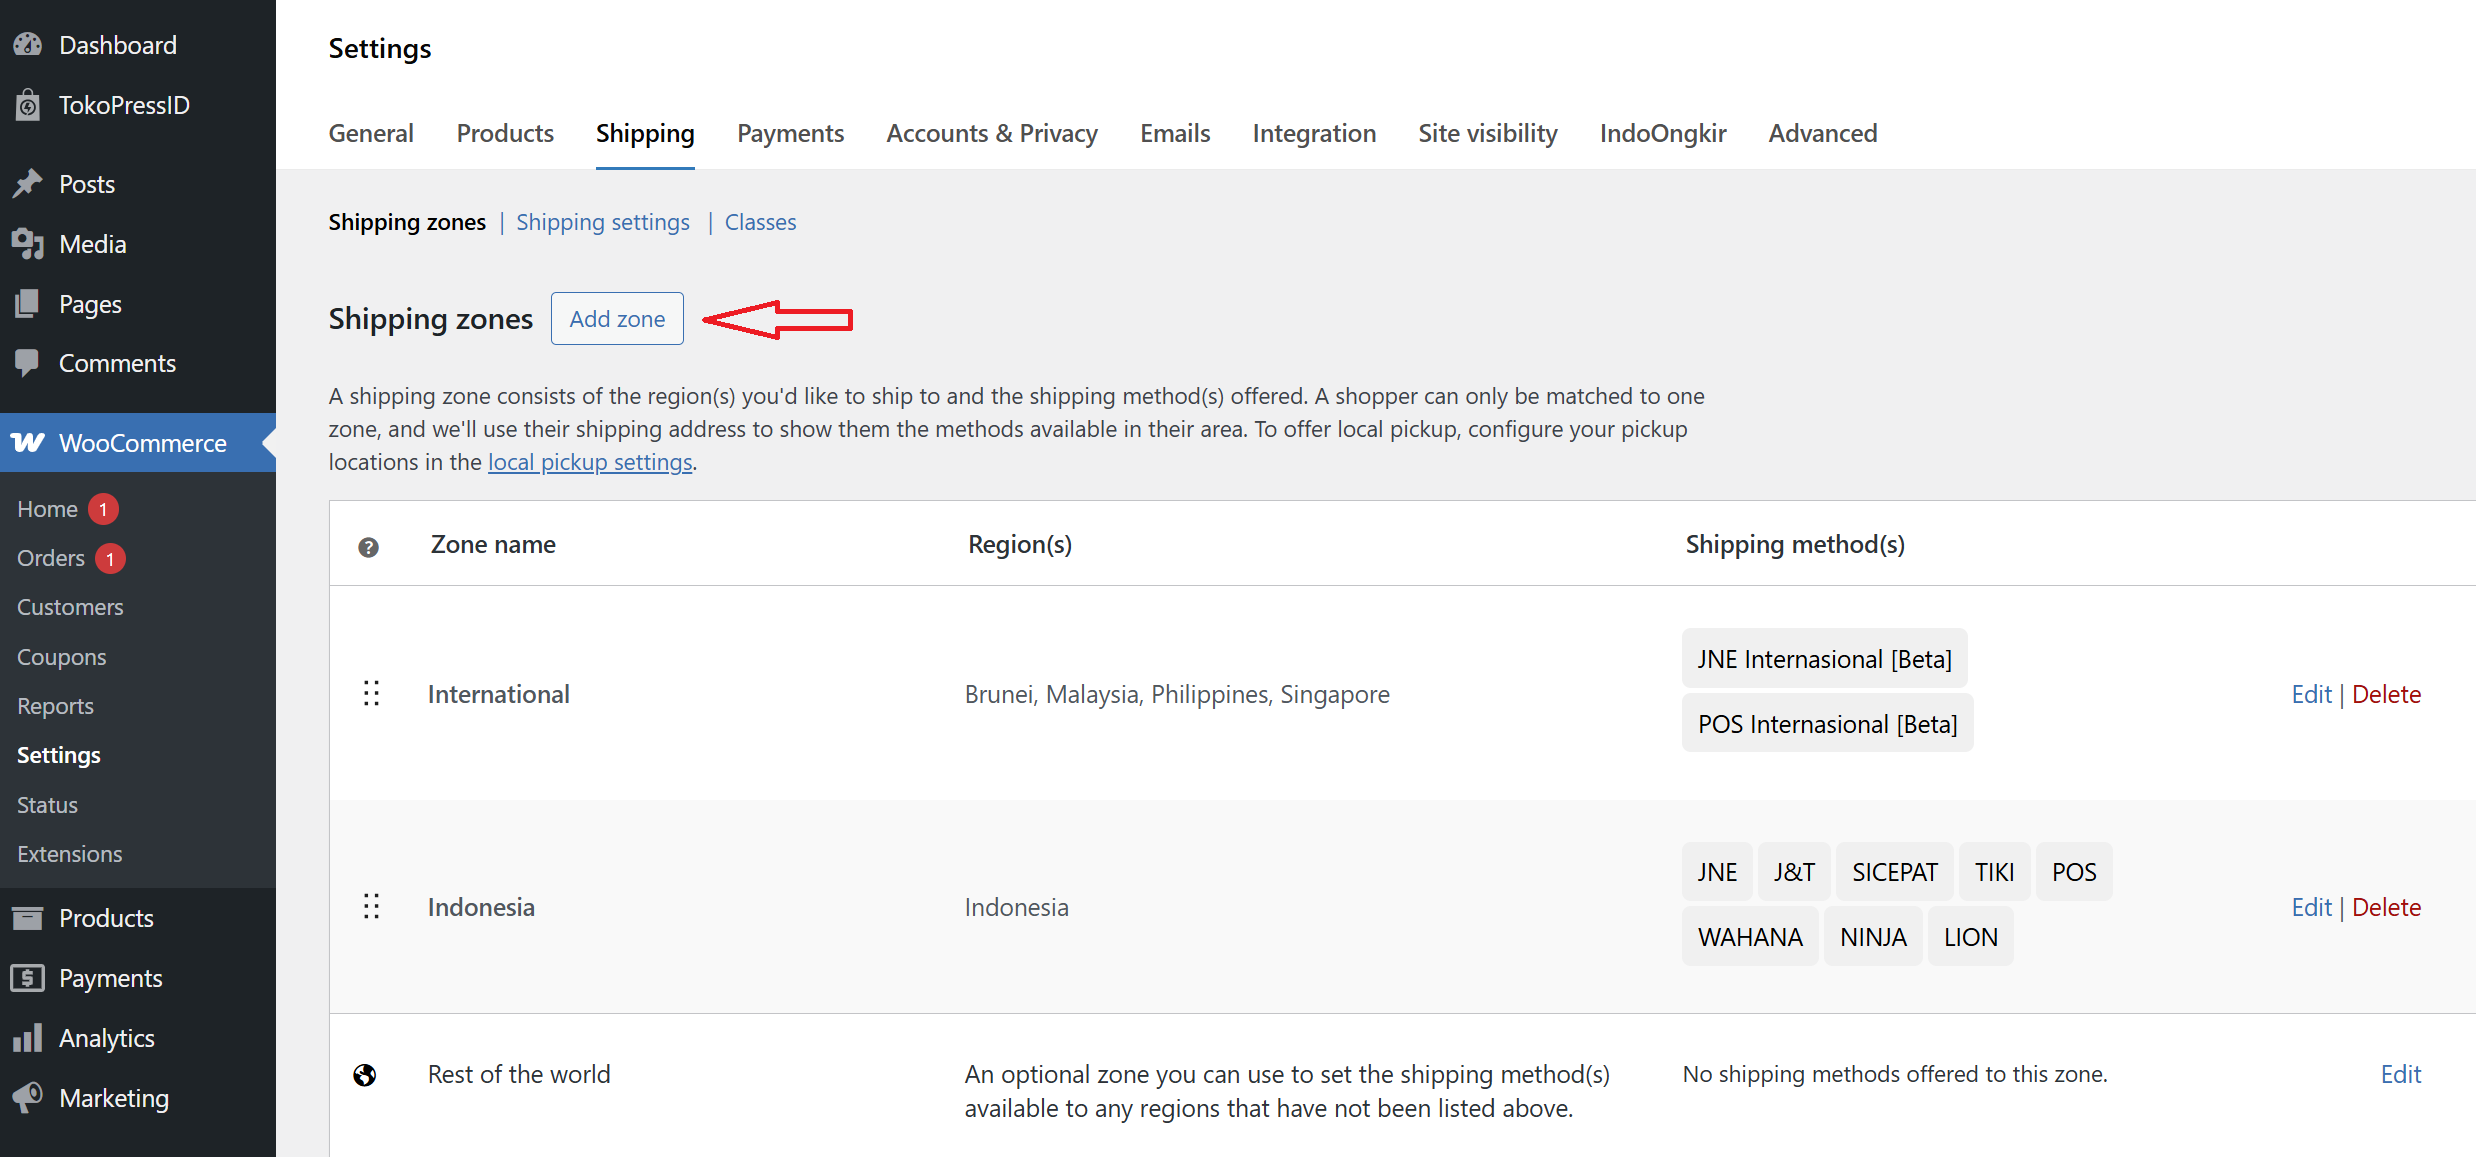
Task: Open the Settings submenu item
Action: pos(59,755)
